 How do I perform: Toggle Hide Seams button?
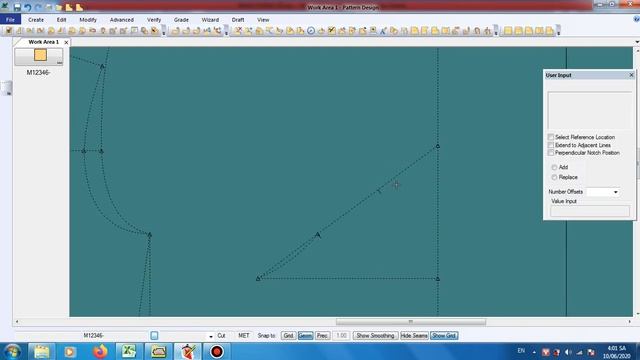(414, 336)
